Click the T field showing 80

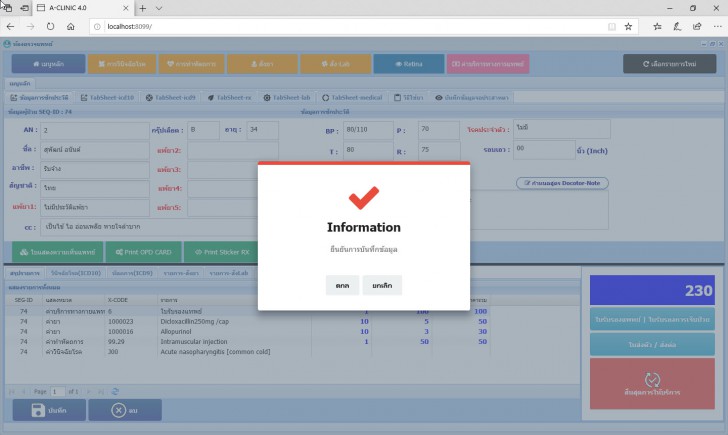[x=368, y=151]
